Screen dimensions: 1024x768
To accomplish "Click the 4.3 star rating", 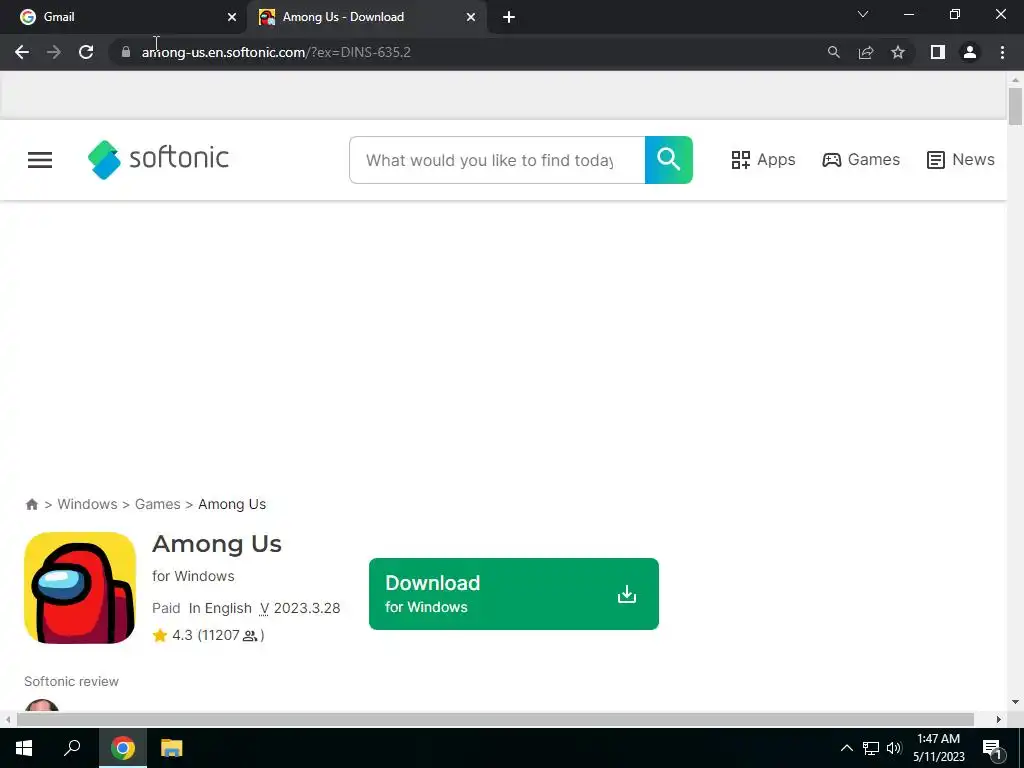I will [x=172, y=635].
